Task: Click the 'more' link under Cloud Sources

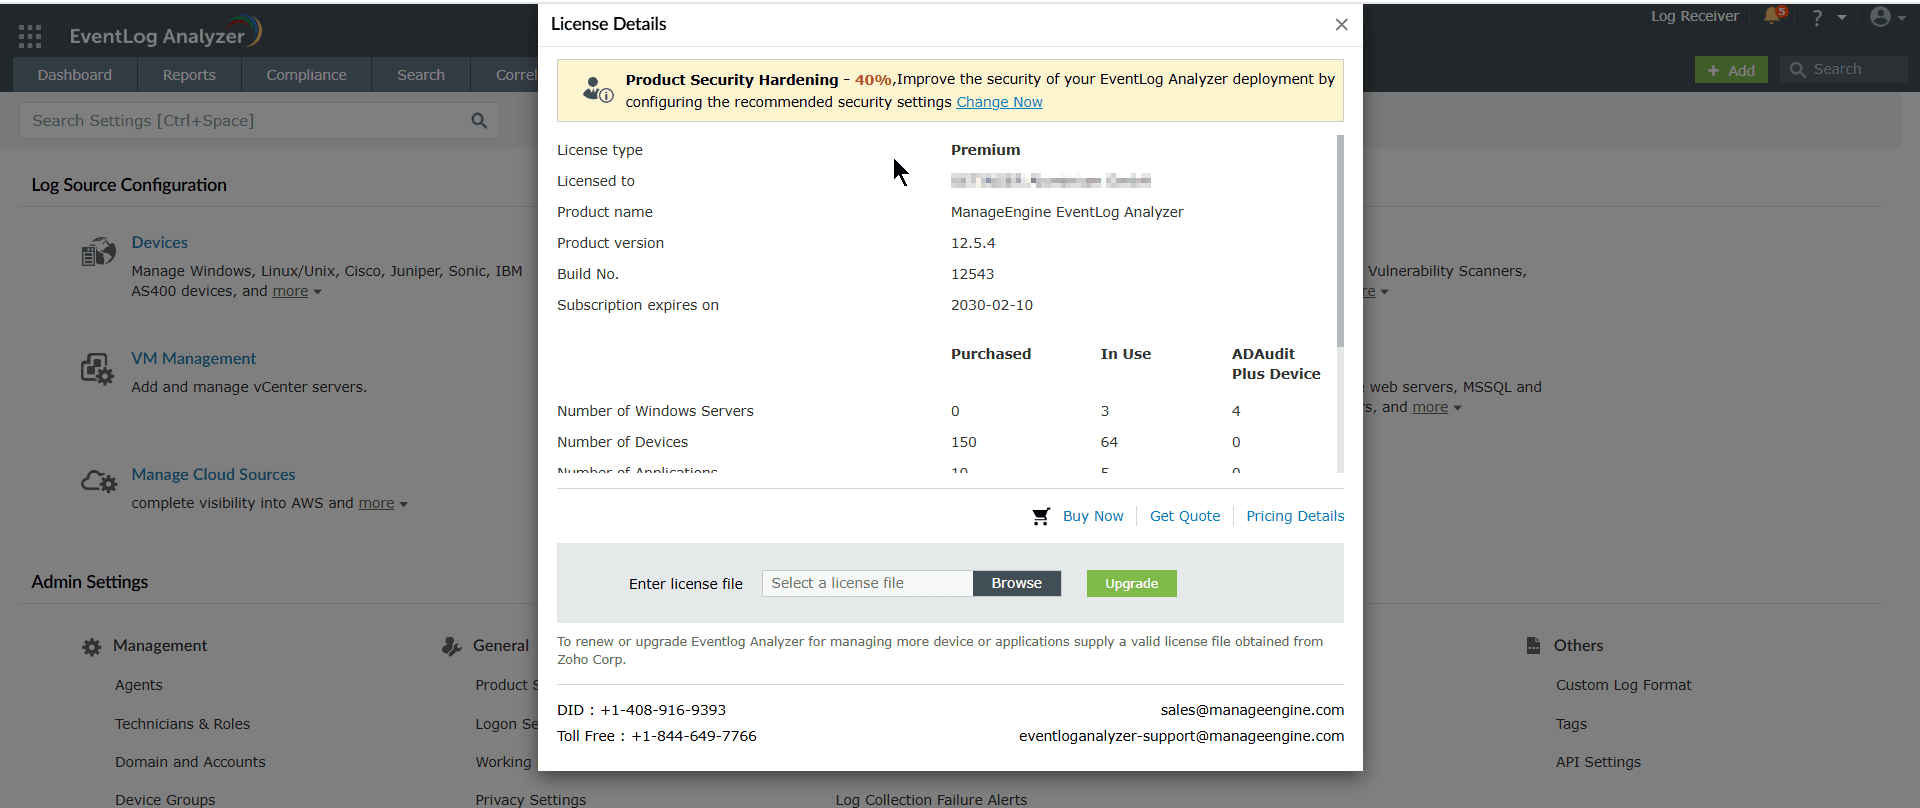Action: [376, 503]
